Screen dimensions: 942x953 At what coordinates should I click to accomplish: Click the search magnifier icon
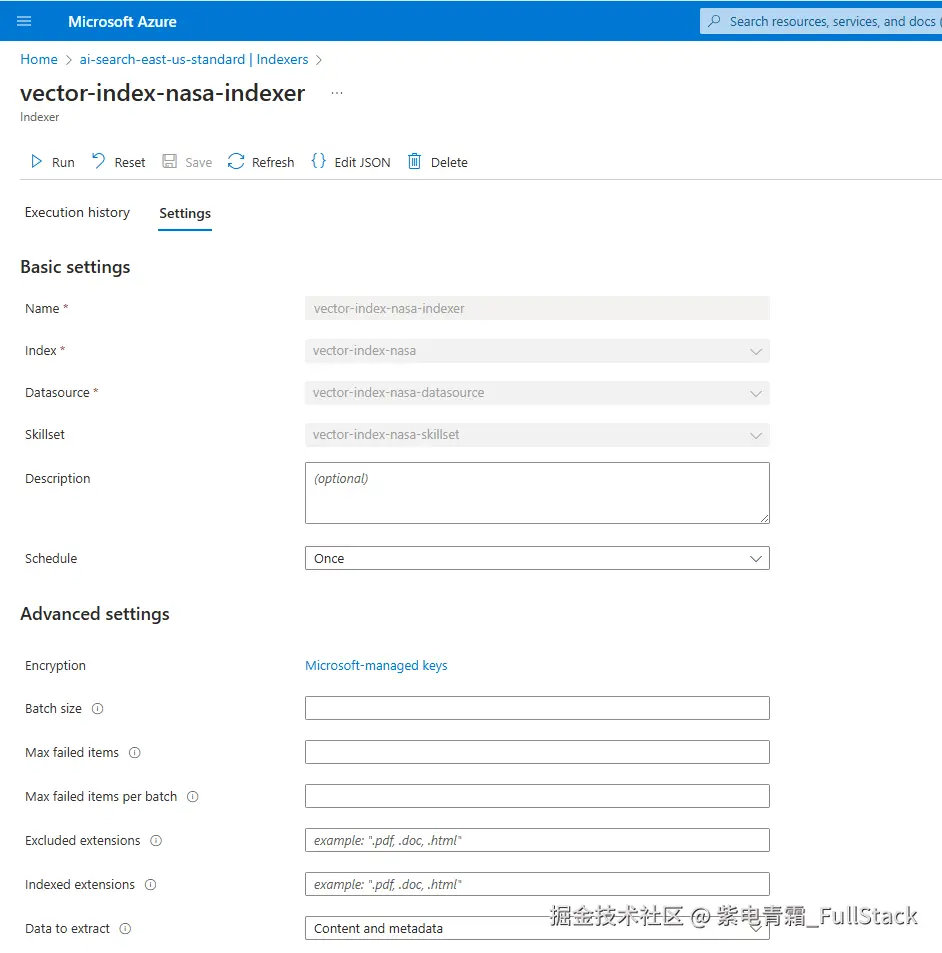click(x=715, y=21)
